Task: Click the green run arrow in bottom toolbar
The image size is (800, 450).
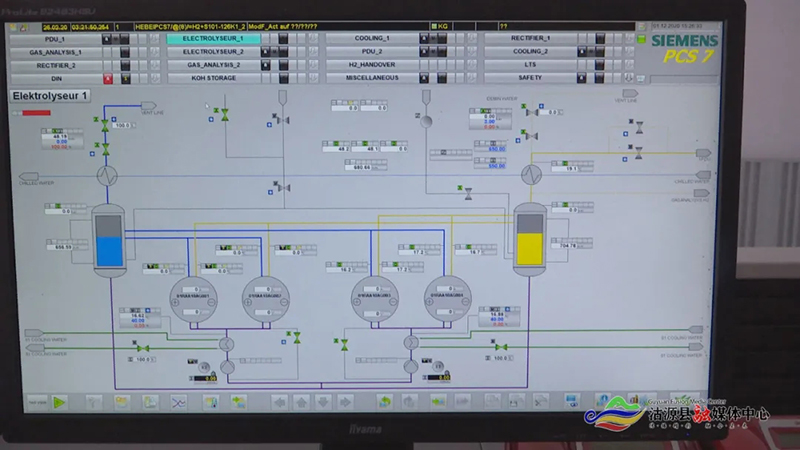Action: point(58,402)
